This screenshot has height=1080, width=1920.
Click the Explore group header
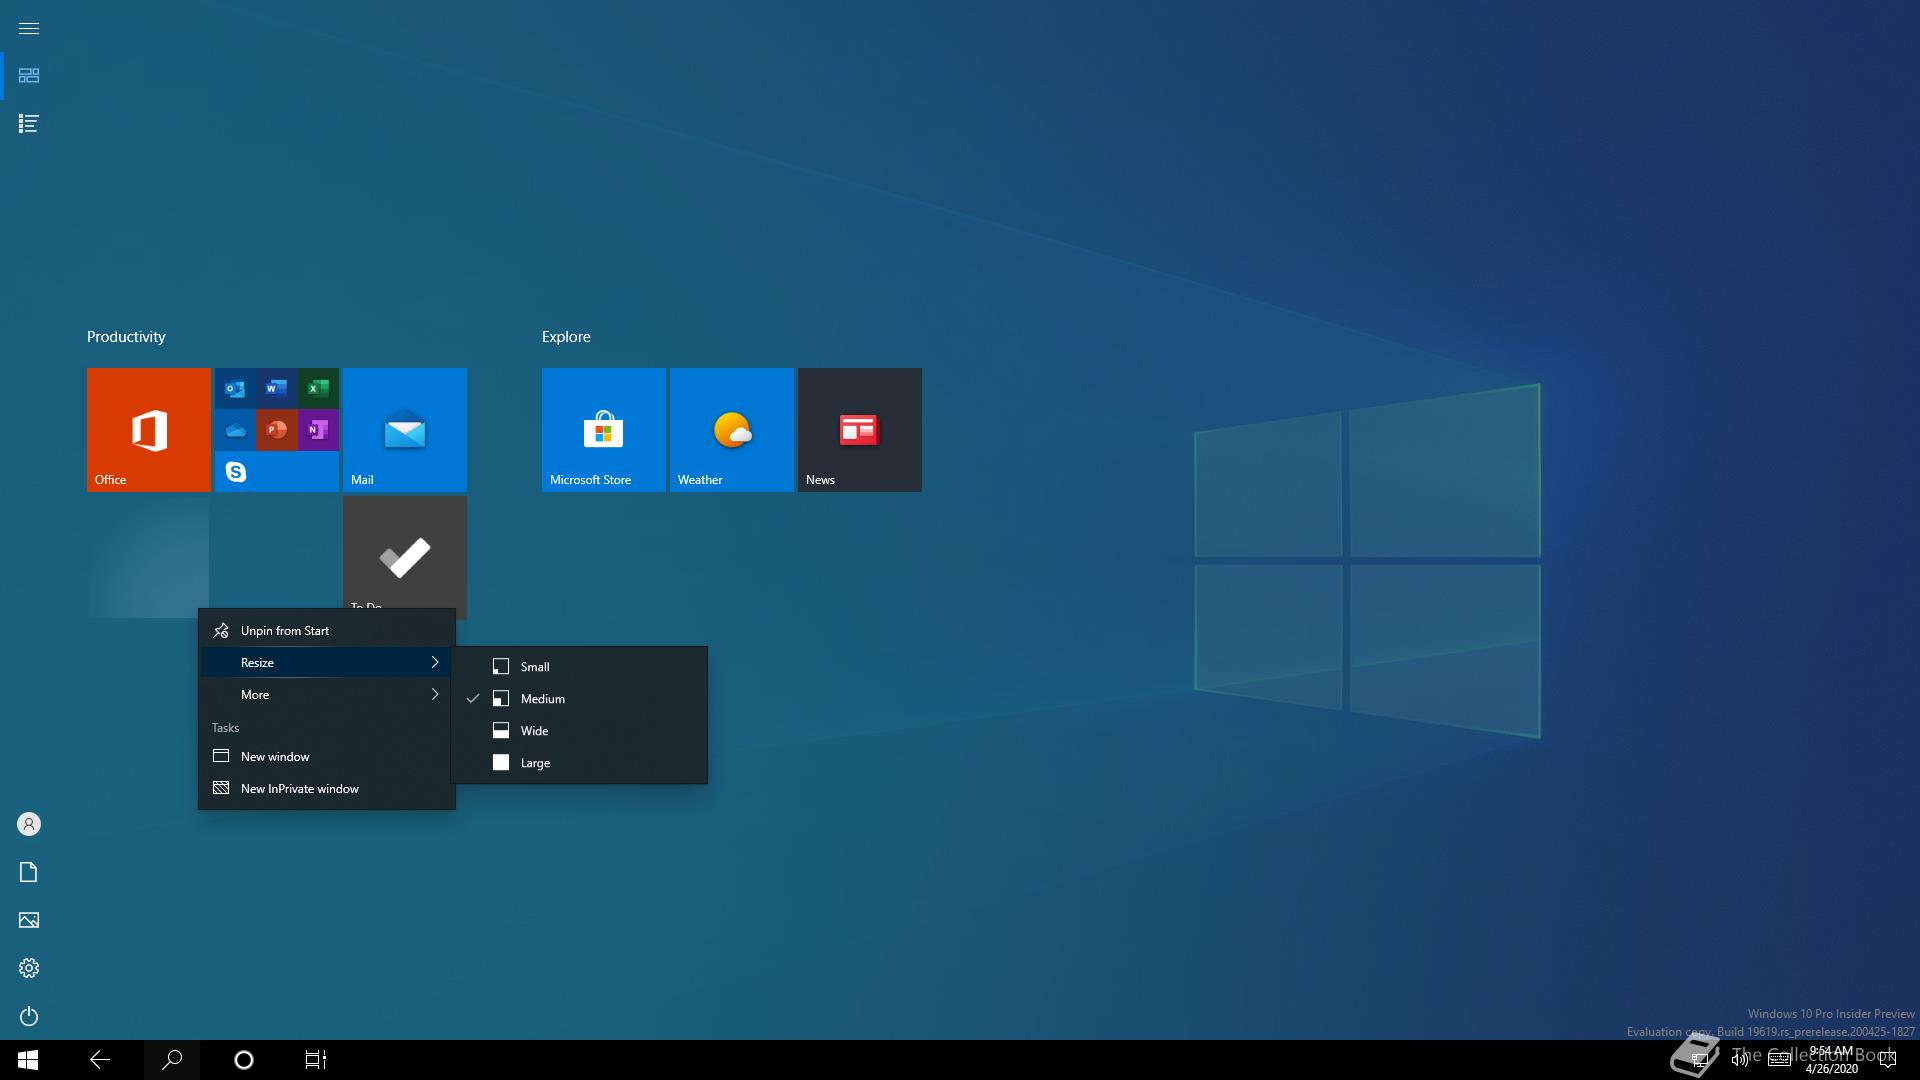click(566, 337)
